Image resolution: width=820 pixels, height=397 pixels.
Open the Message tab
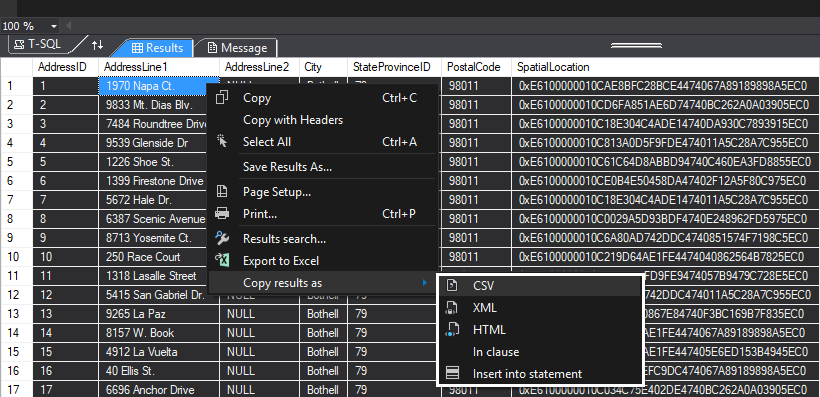tap(237, 48)
